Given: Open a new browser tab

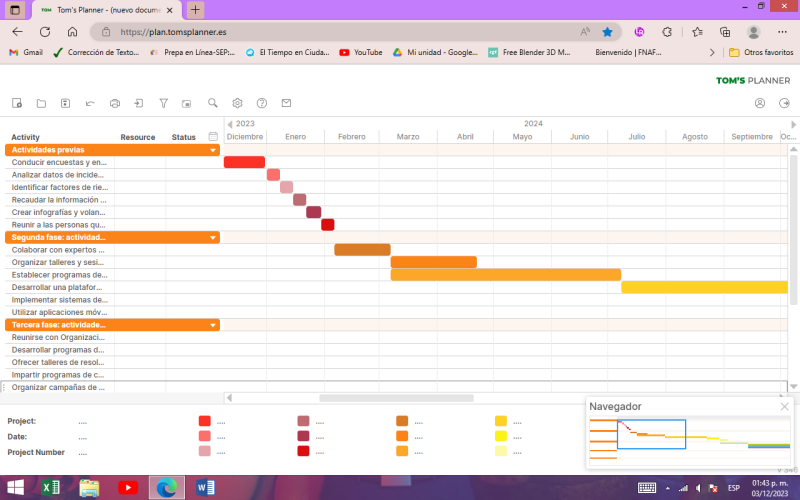Looking at the screenshot, I should click(x=195, y=10).
